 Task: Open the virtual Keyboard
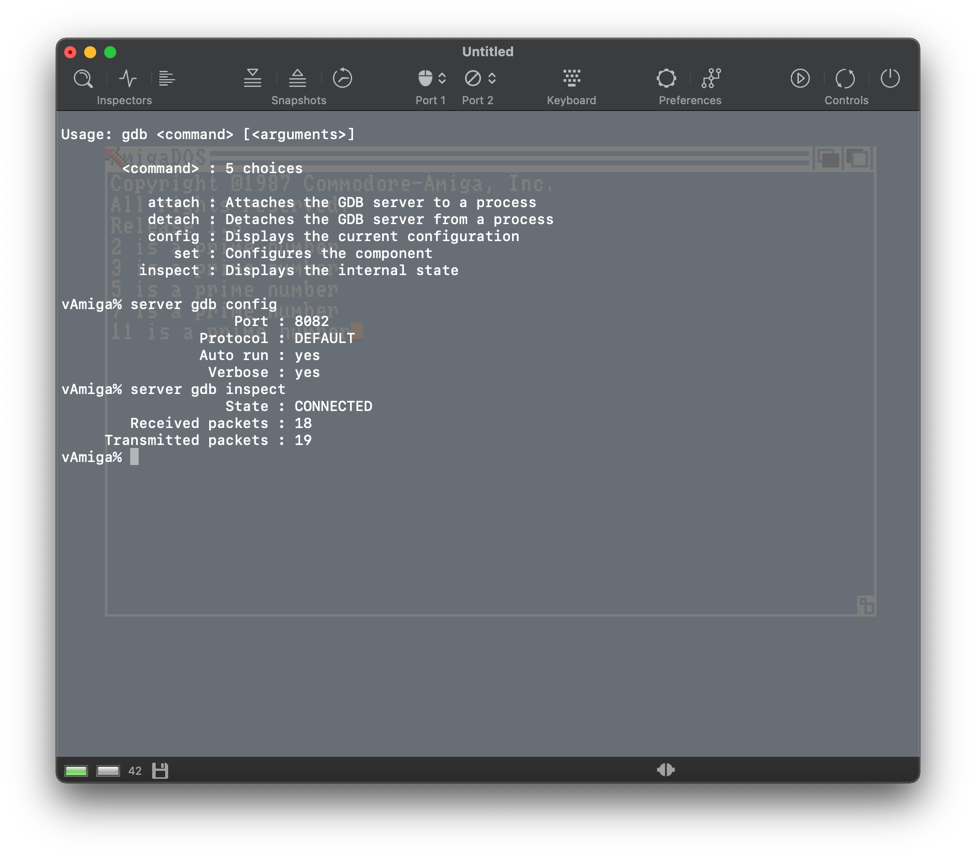point(571,78)
